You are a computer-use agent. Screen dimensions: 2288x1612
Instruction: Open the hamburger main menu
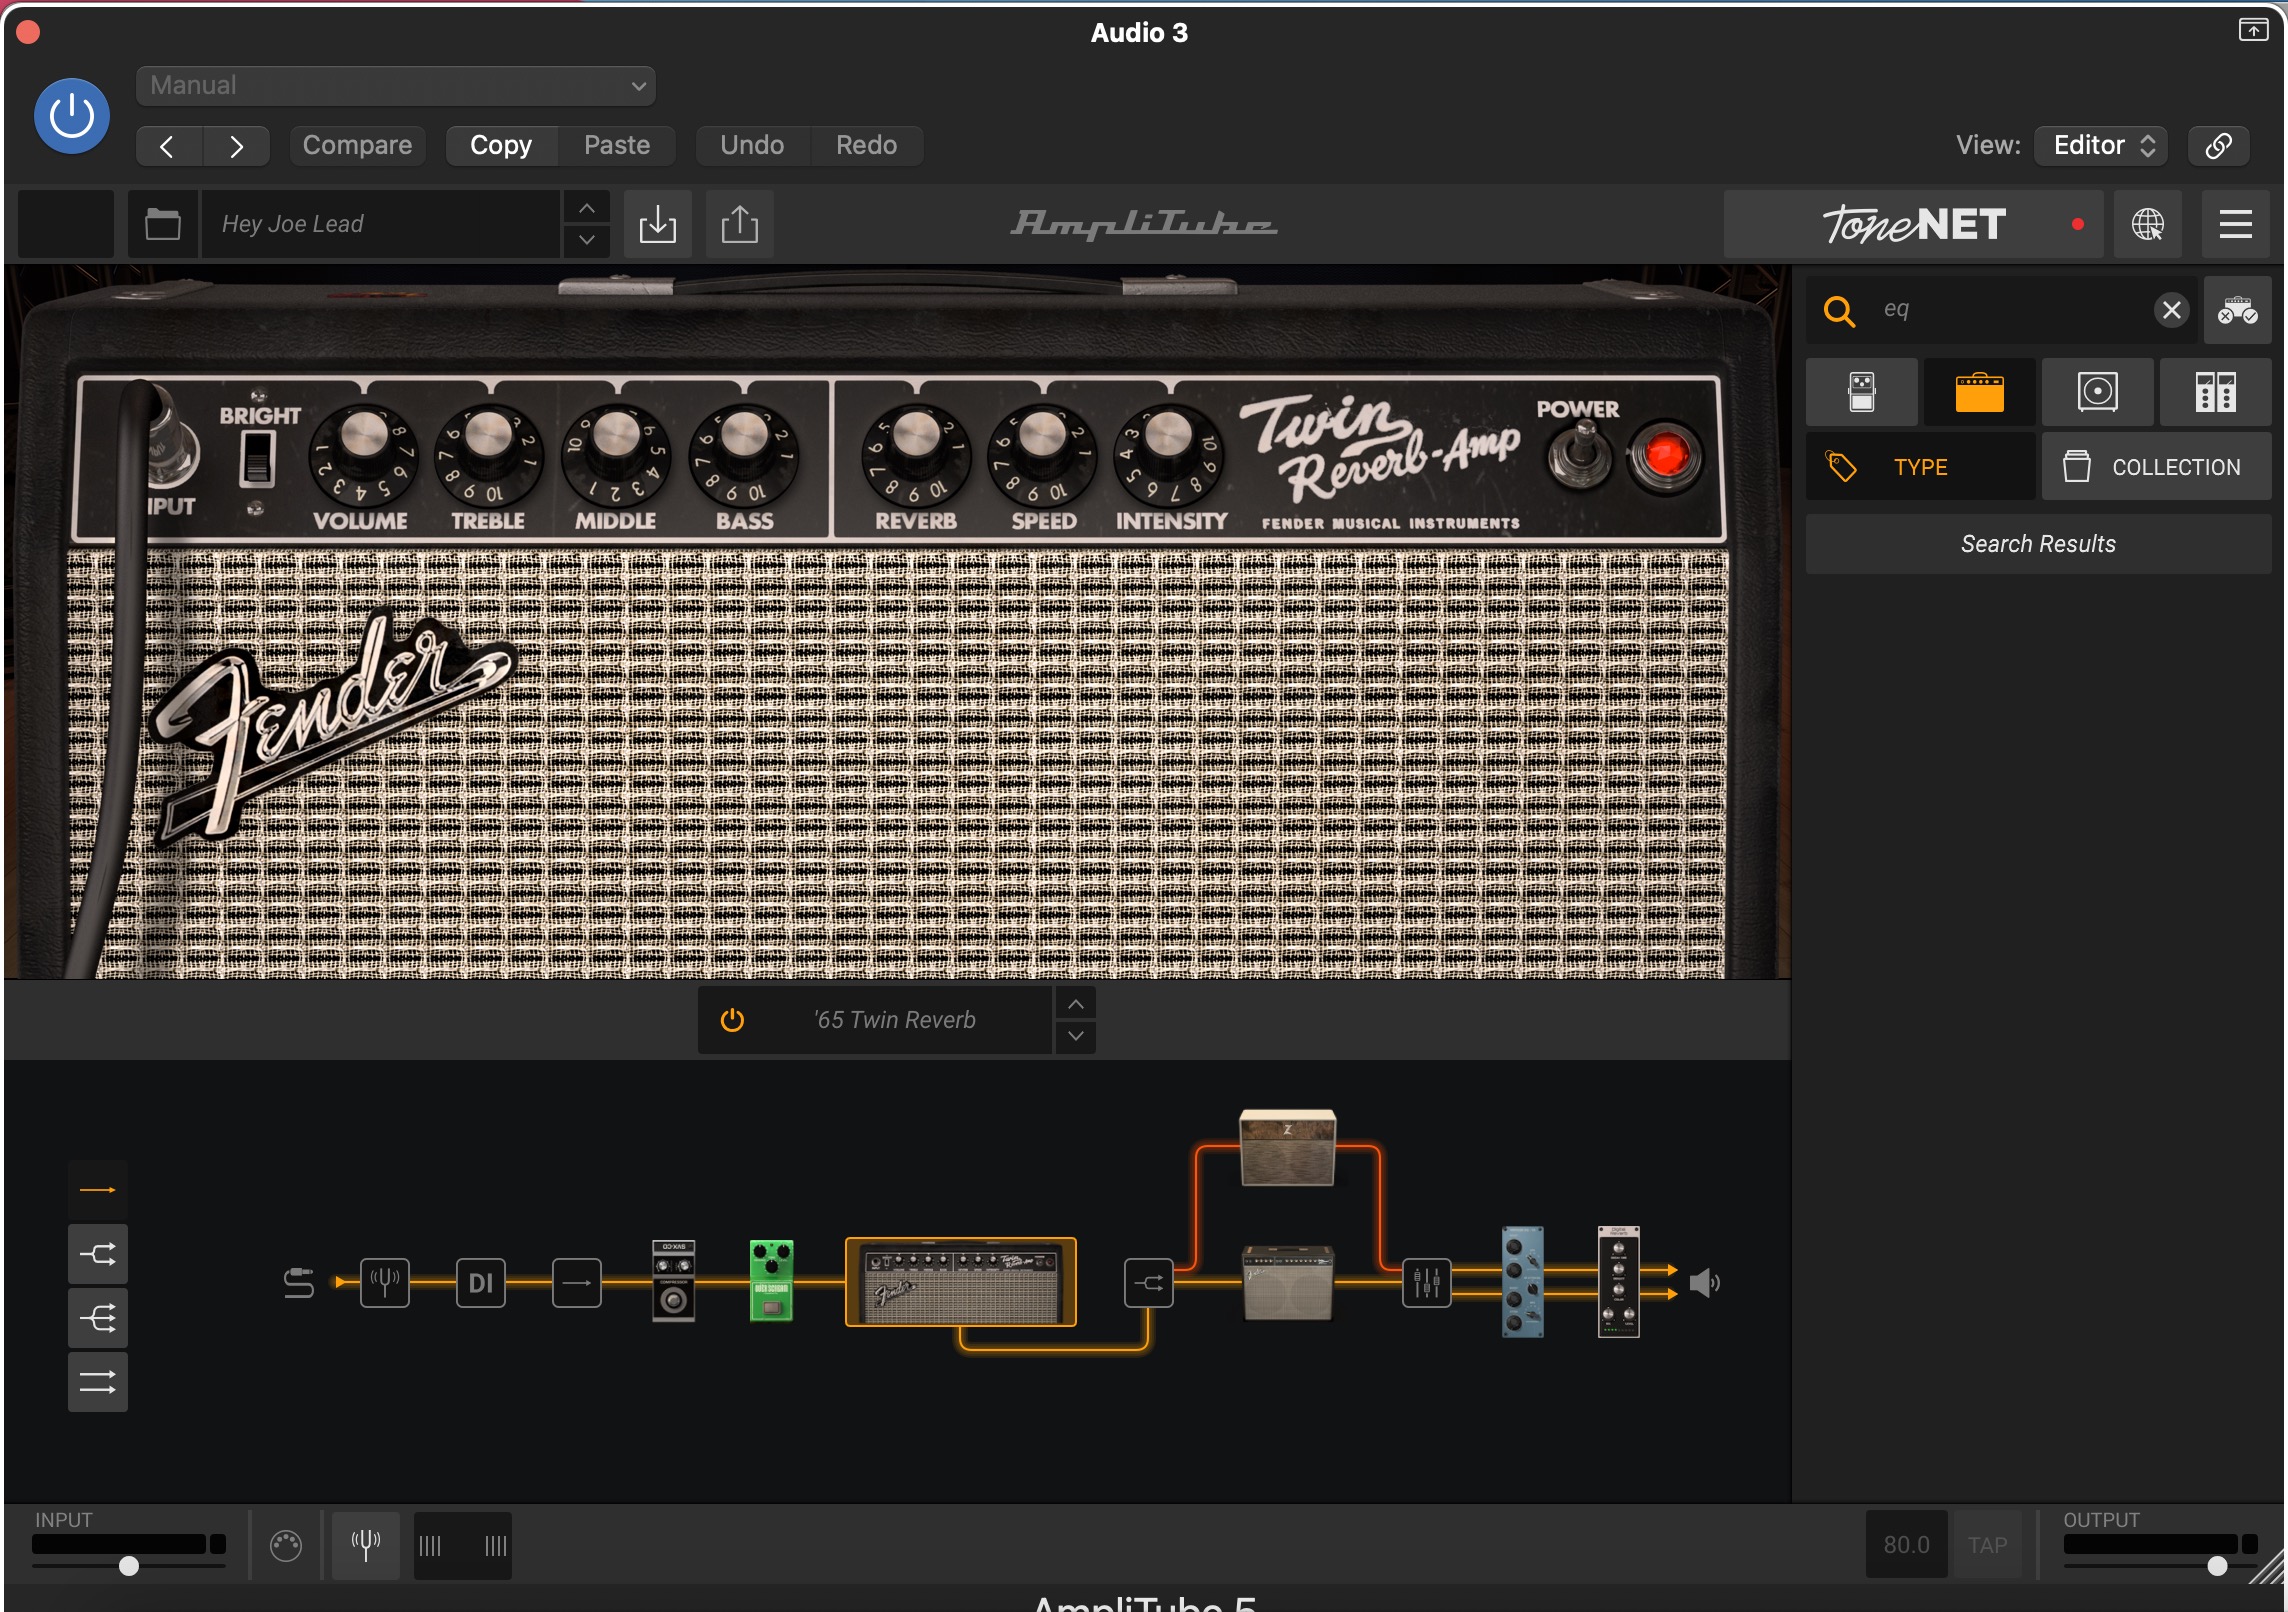[2236, 224]
